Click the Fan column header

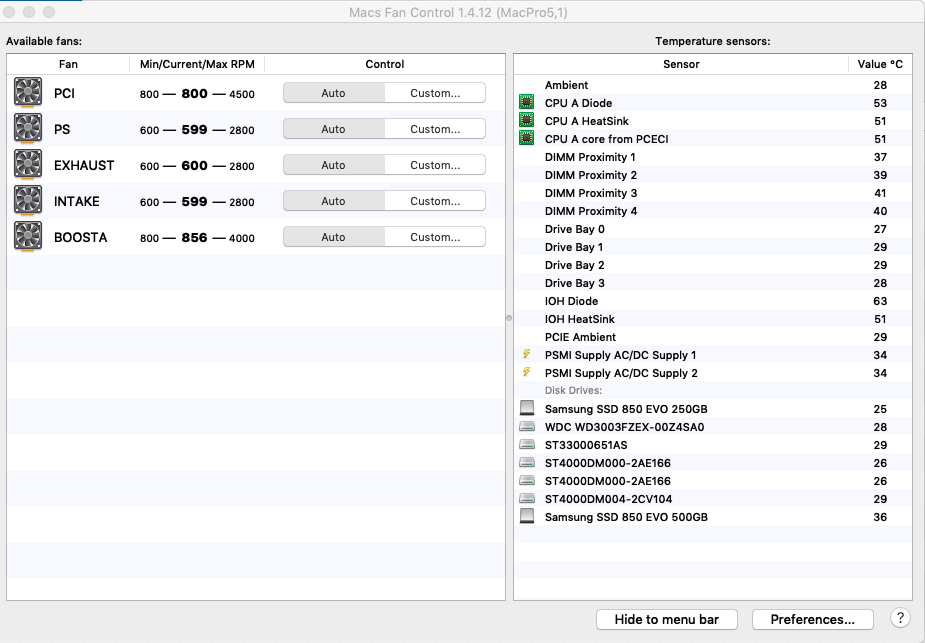68,64
